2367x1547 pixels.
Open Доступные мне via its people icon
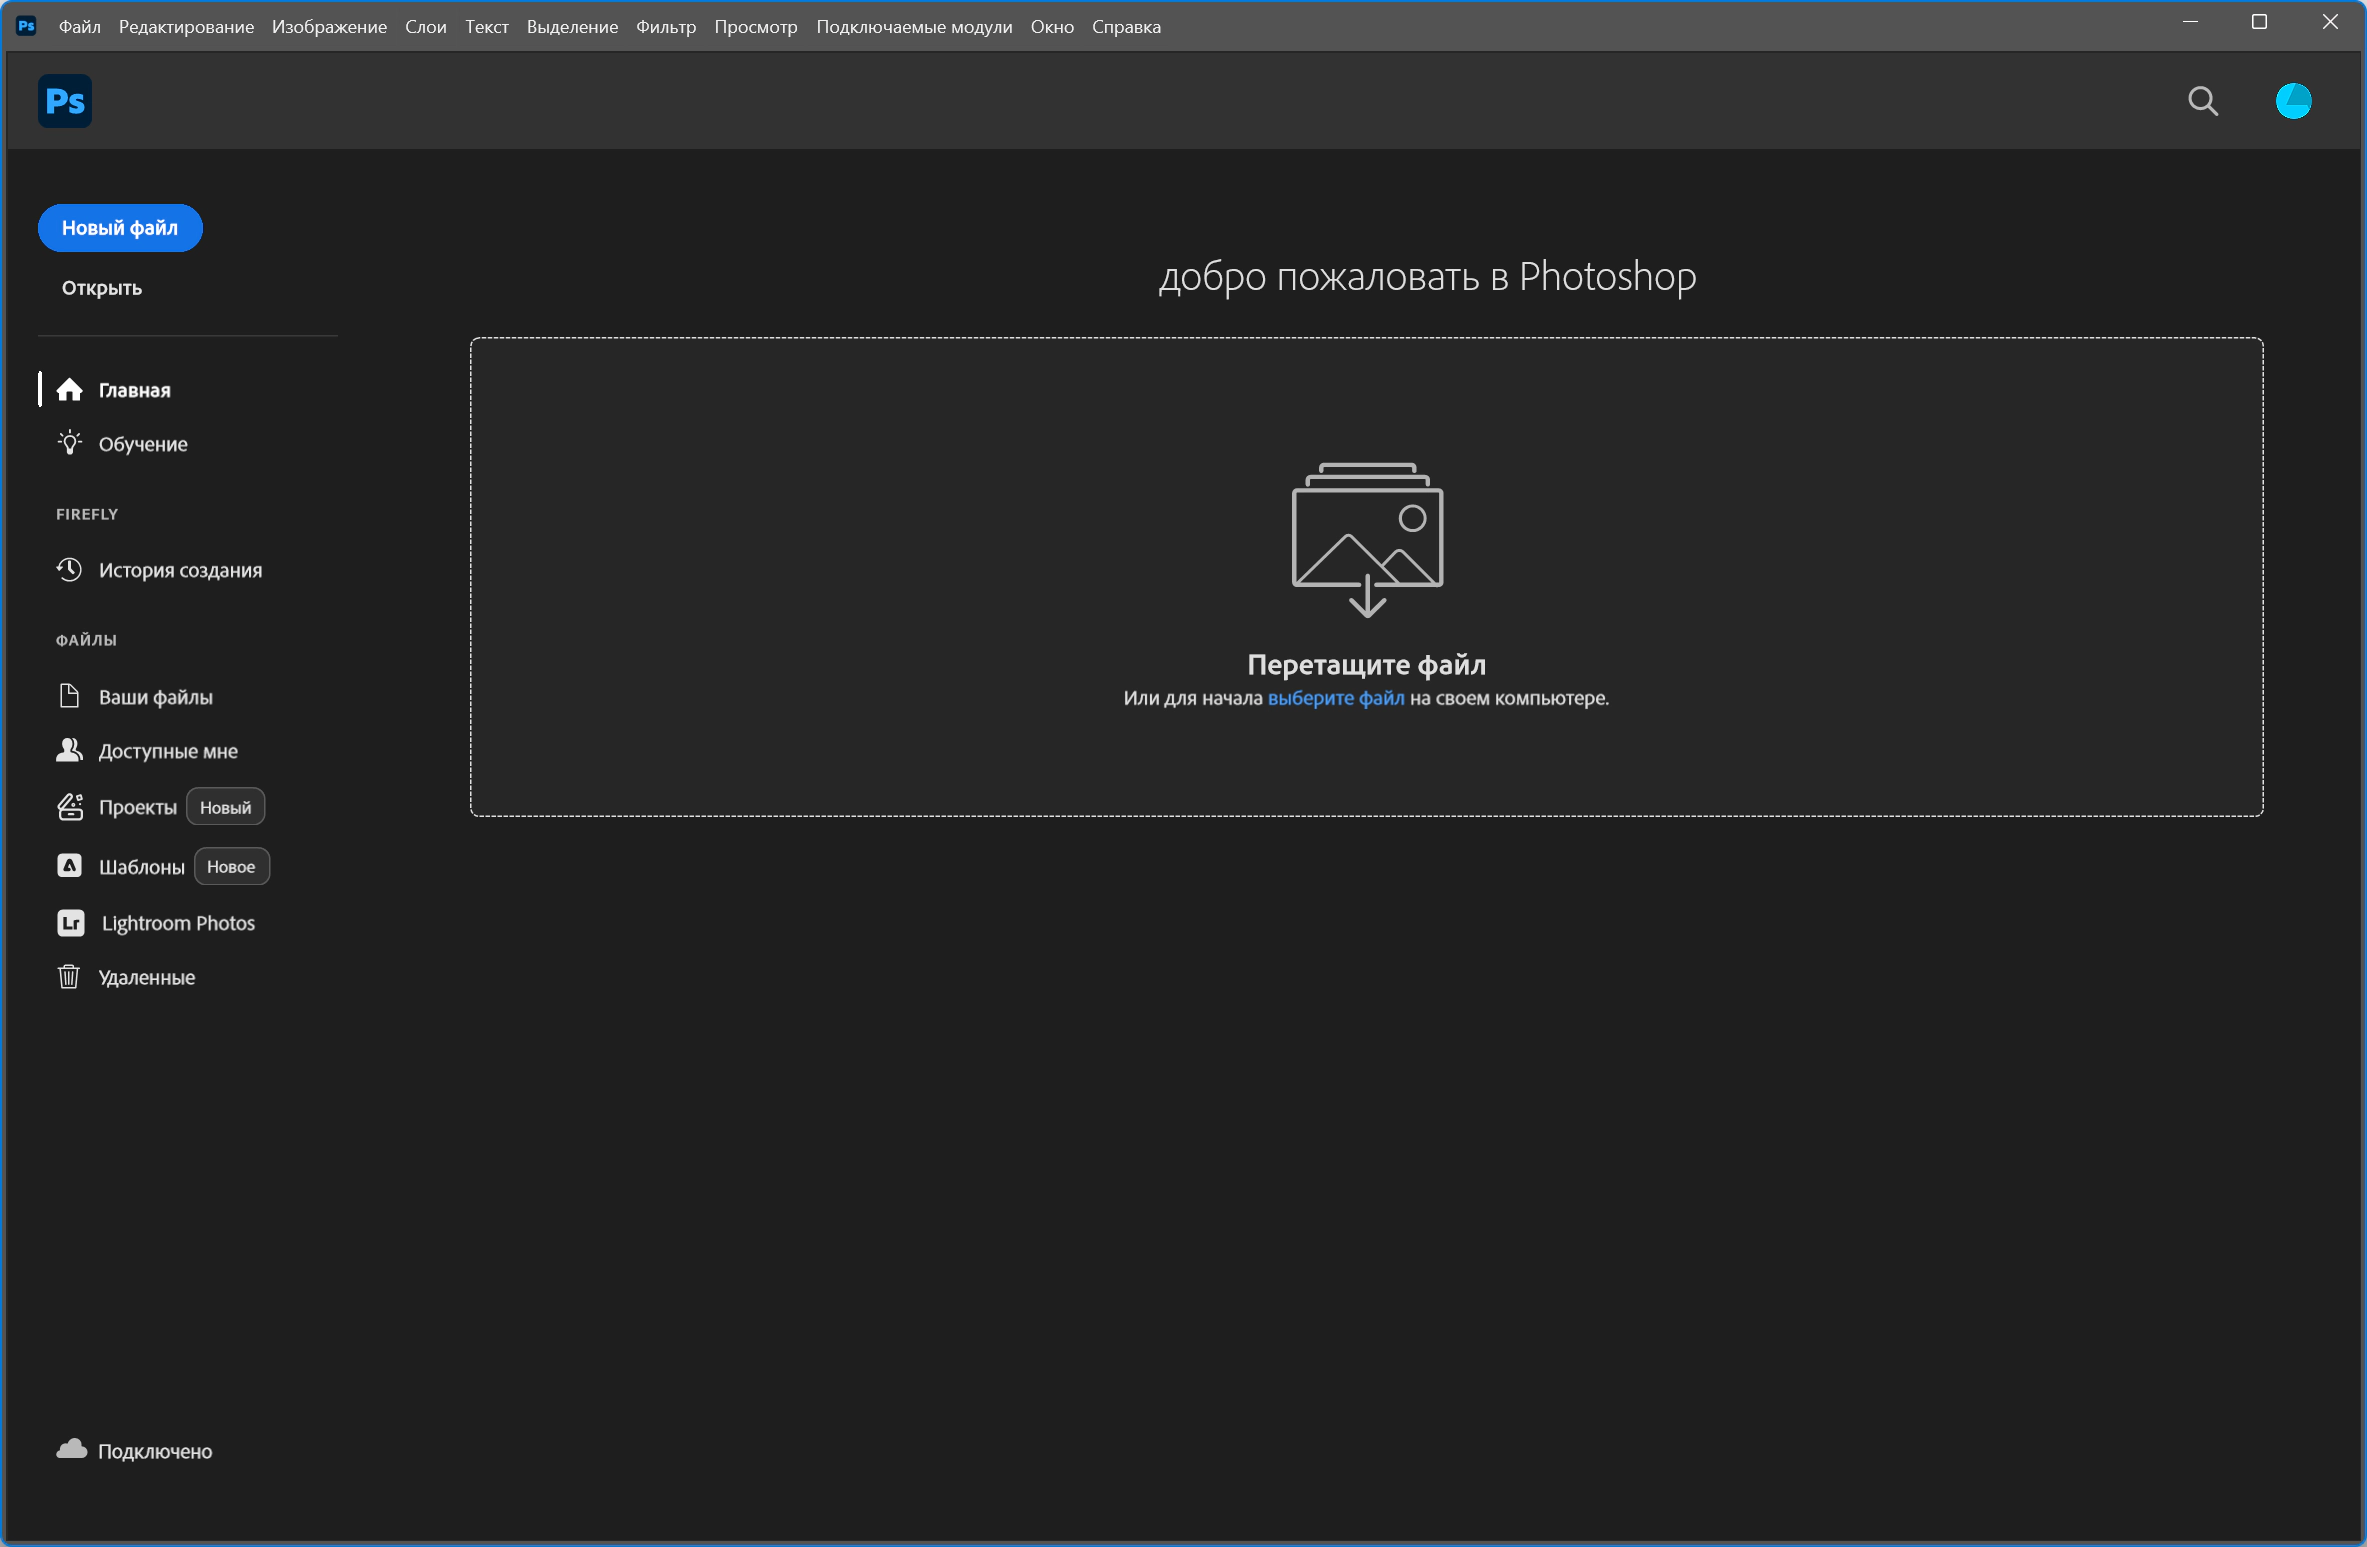tap(69, 750)
